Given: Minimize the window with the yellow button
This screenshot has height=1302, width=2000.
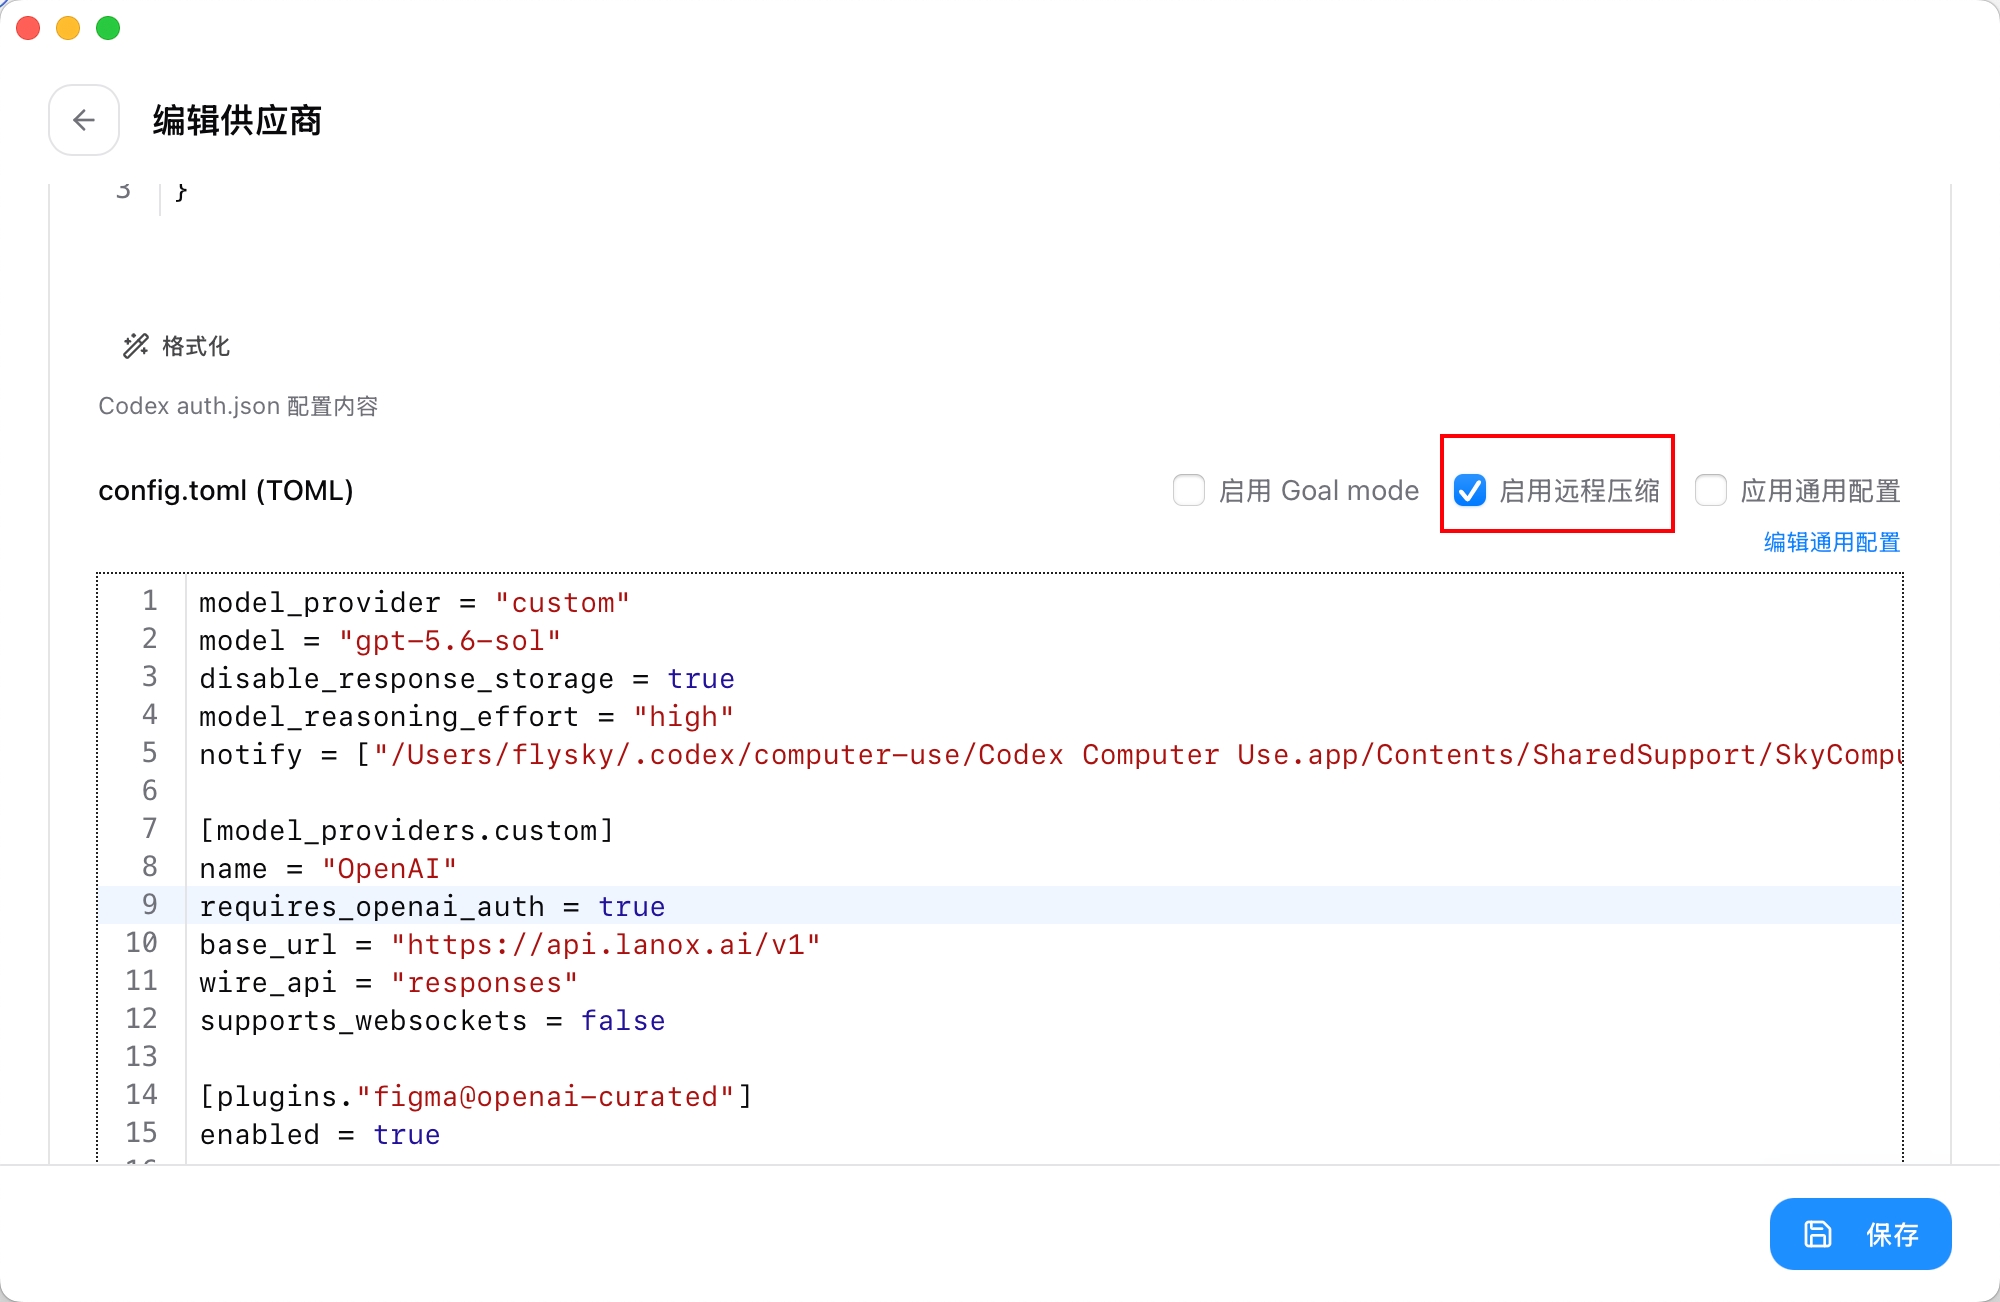Looking at the screenshot, I should [x=68, y=28].
